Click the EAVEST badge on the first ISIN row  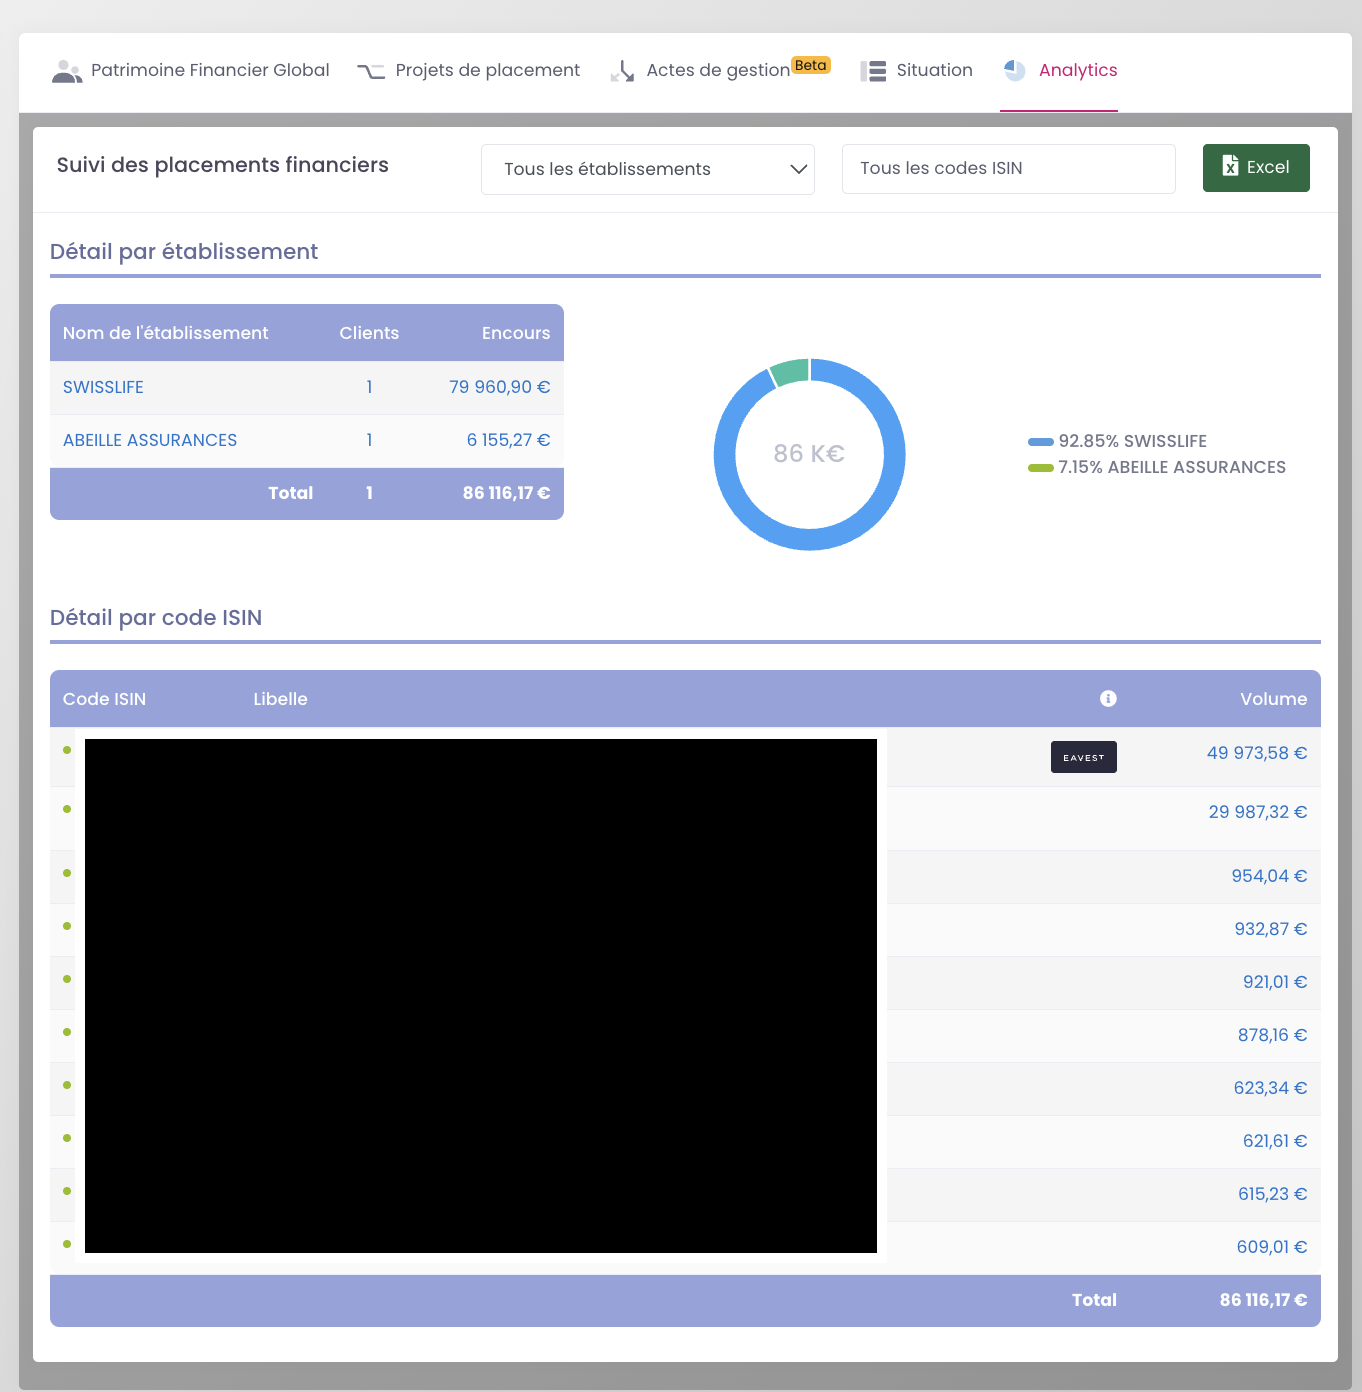coord(1083,757)
